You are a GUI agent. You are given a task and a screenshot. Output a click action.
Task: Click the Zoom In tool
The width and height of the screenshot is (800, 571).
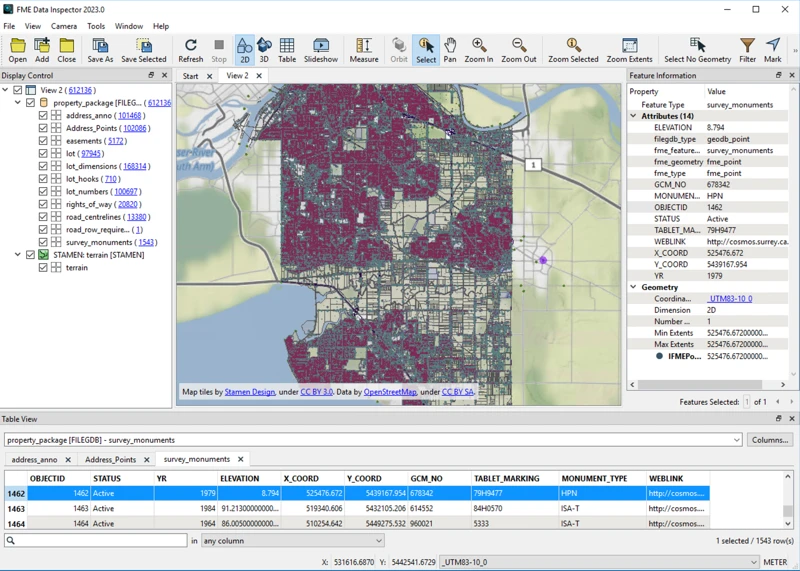479,50
